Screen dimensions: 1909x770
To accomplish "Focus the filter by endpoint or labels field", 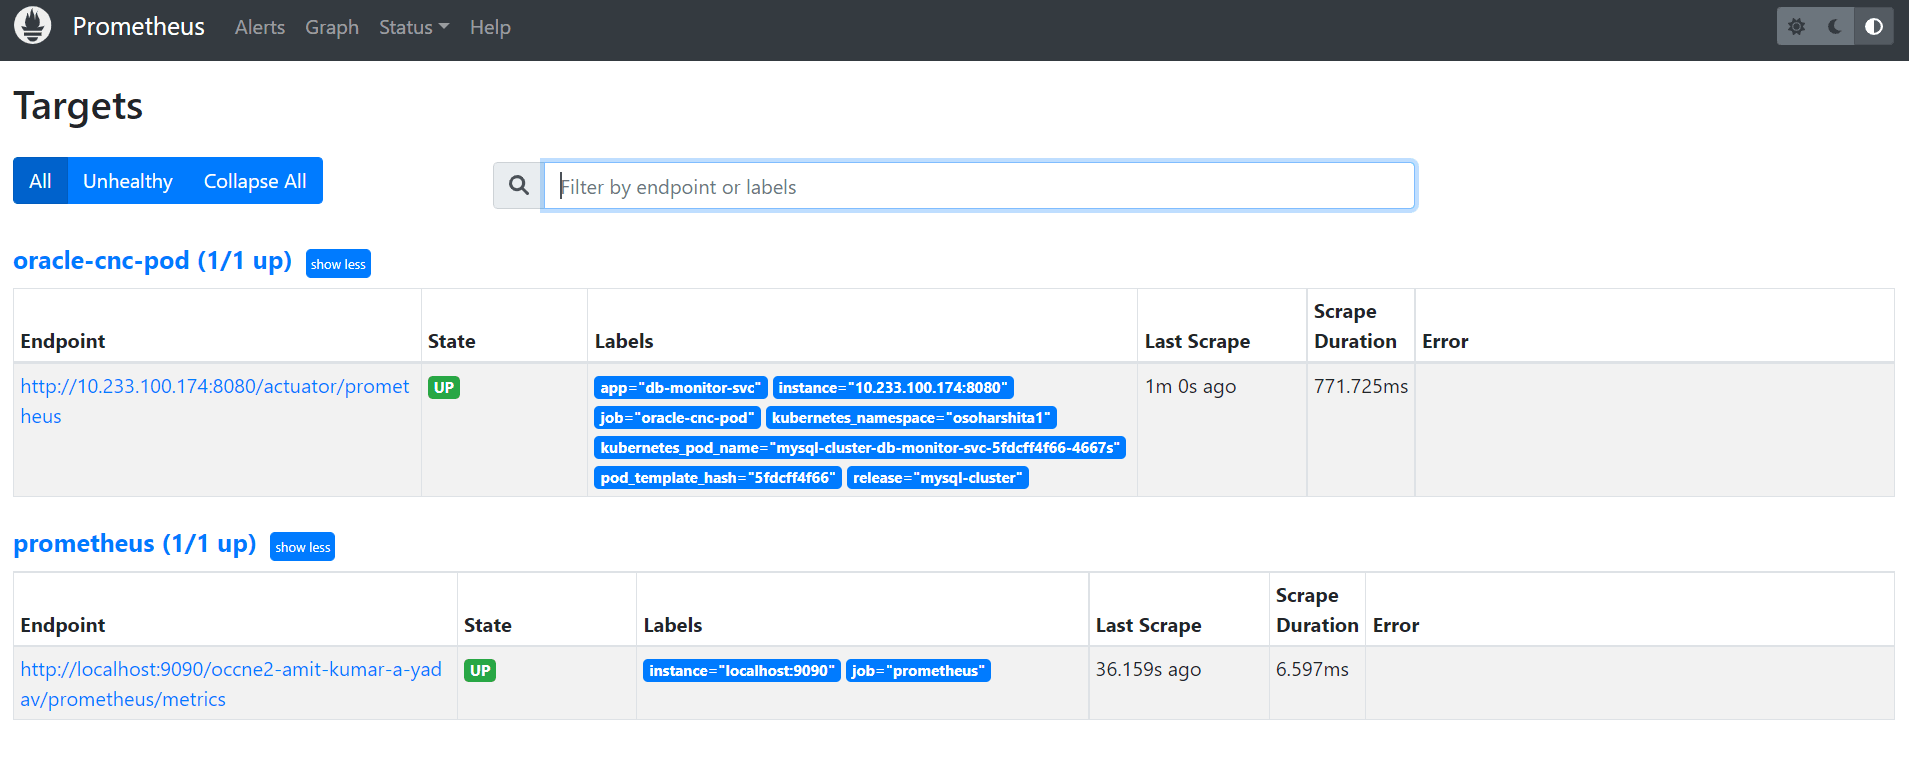I will click(x=979, y=186).
